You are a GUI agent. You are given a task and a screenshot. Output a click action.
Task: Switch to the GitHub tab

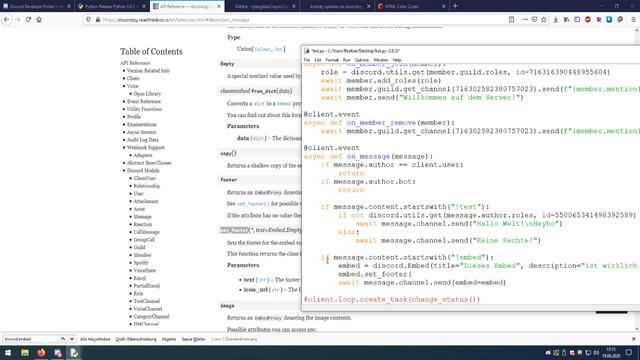[x=261, y=7]
